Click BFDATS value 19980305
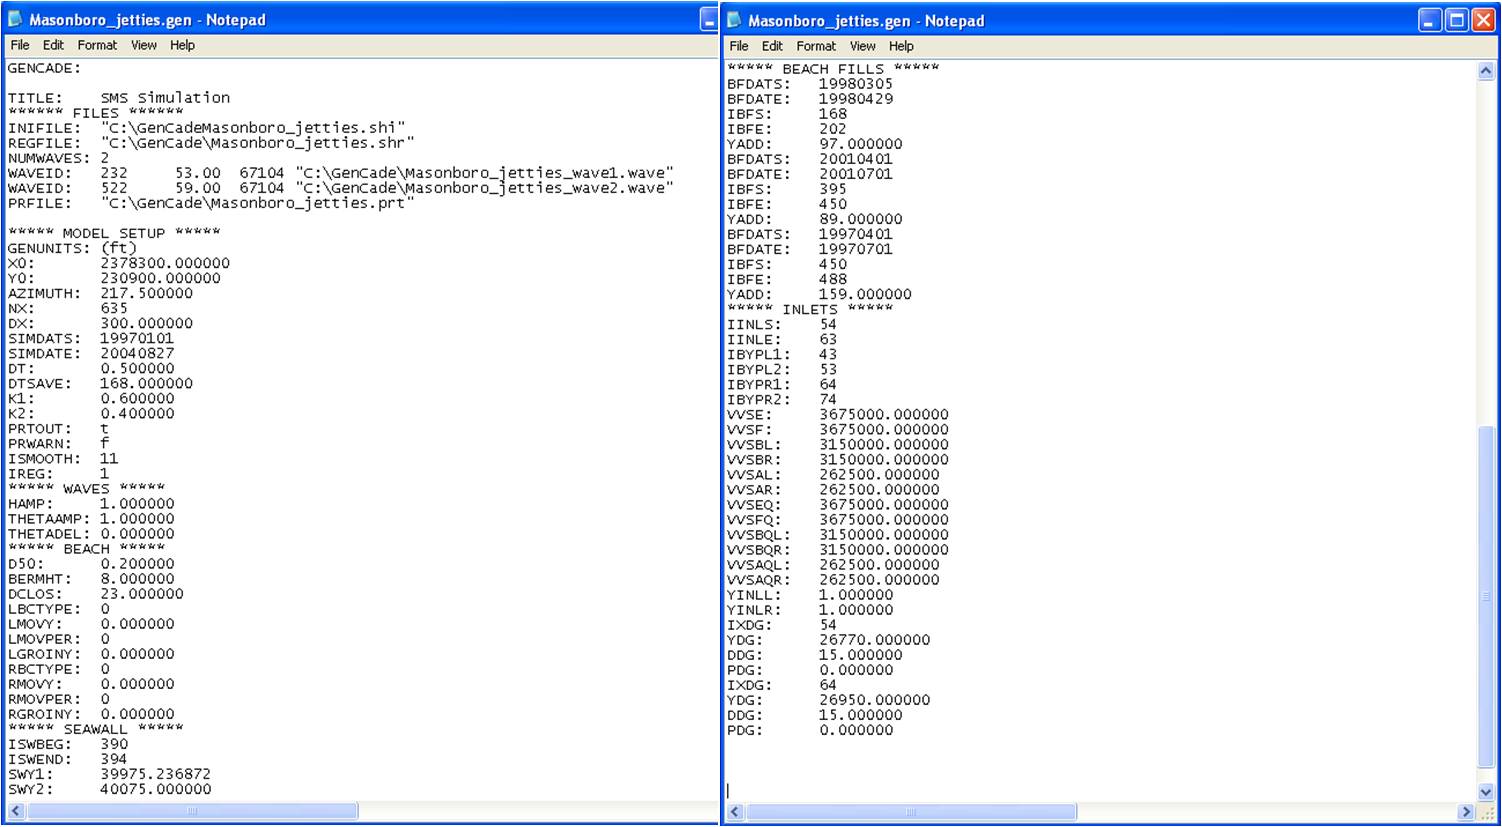The image size is (1502, 827). pos(856,84)
